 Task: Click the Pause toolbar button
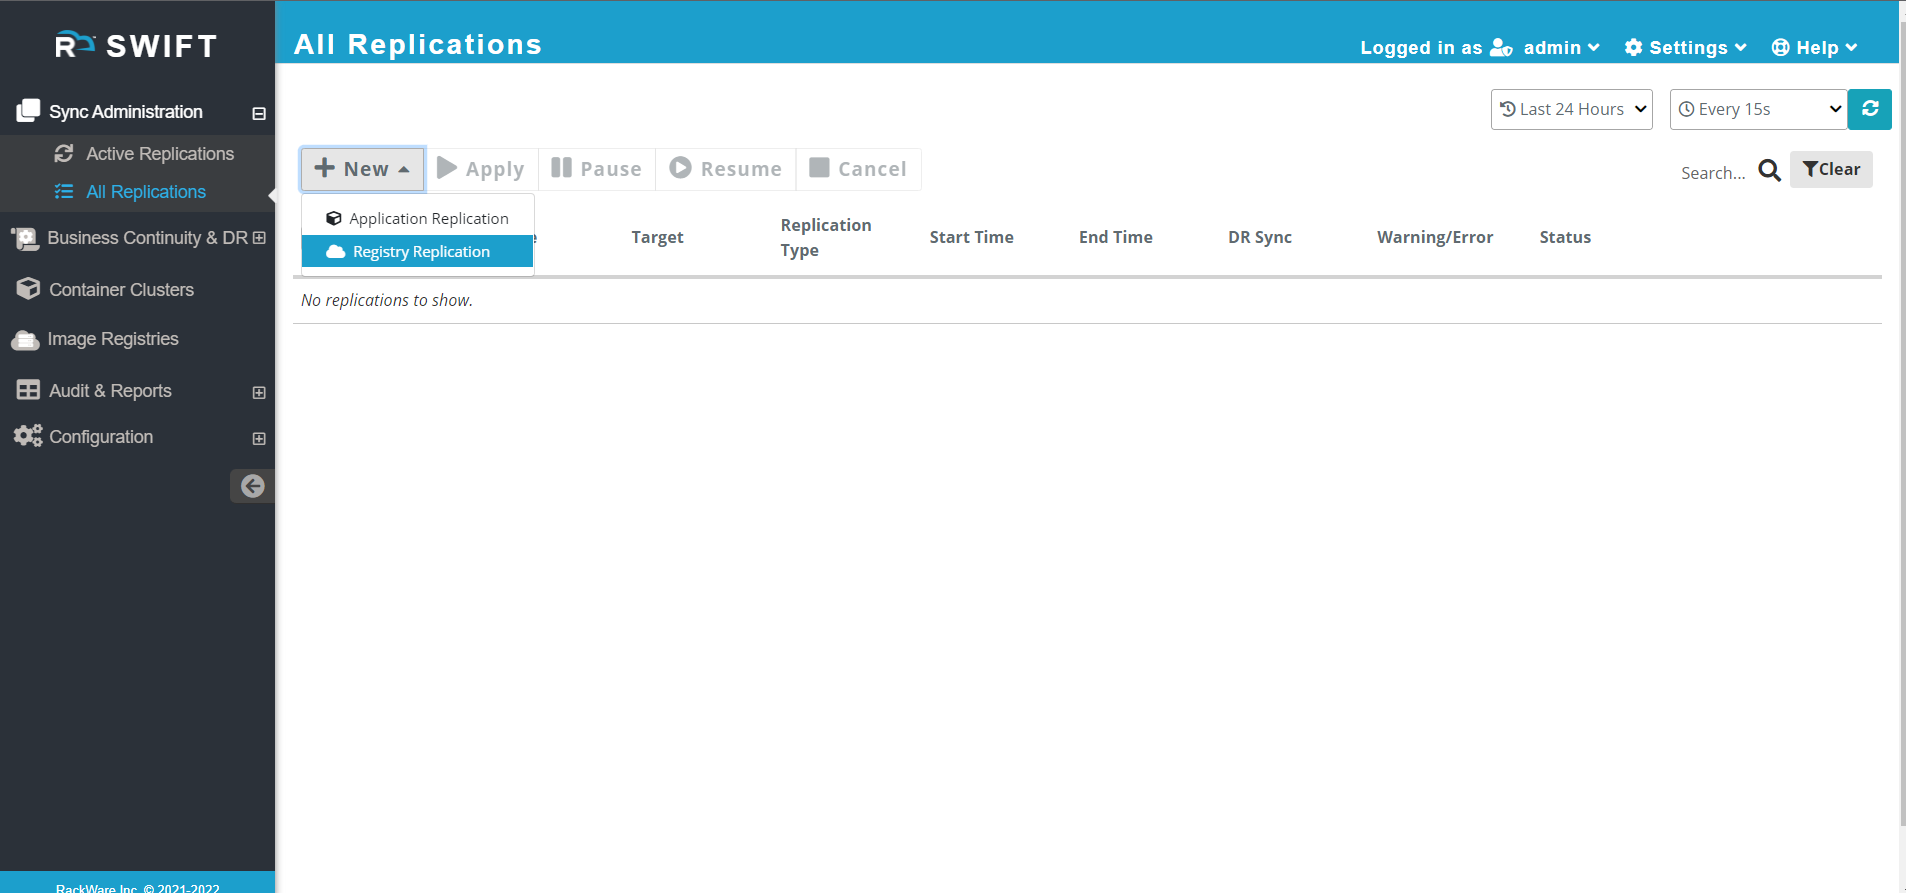pos(596,169)
